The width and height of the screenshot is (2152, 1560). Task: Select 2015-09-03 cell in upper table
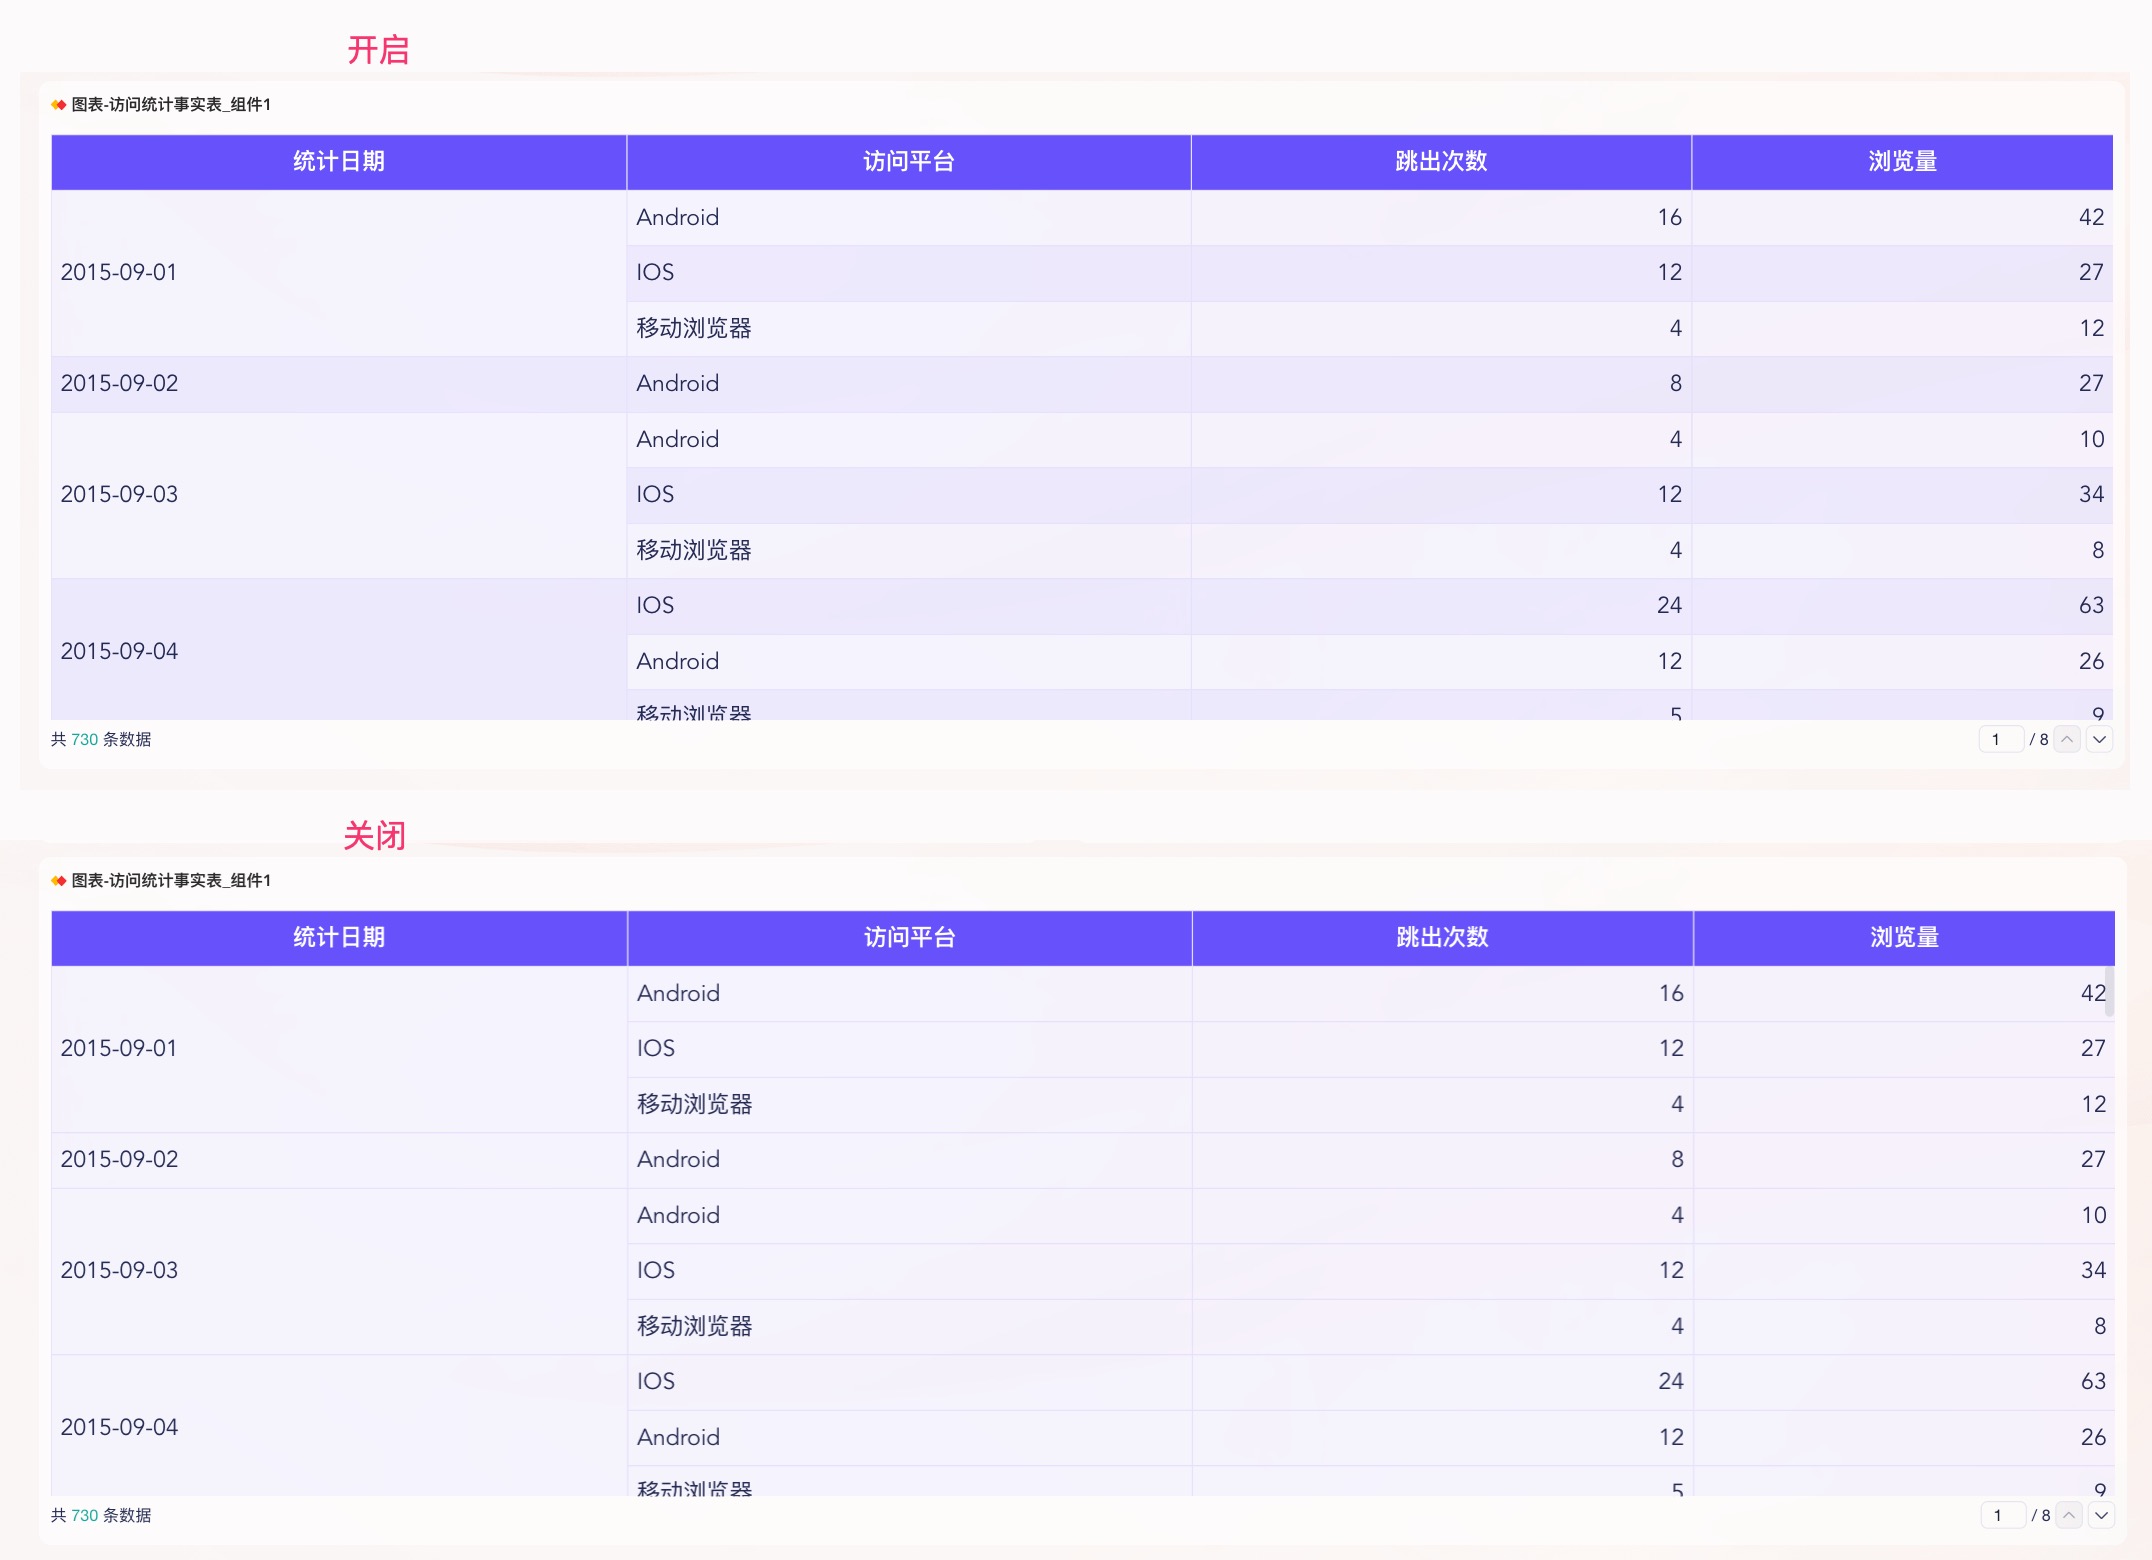pyautogui.click(x=339, y=495)
